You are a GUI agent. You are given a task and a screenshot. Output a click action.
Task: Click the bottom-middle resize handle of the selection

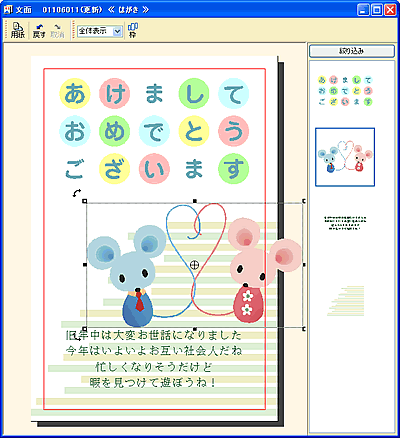pos(195,329)
